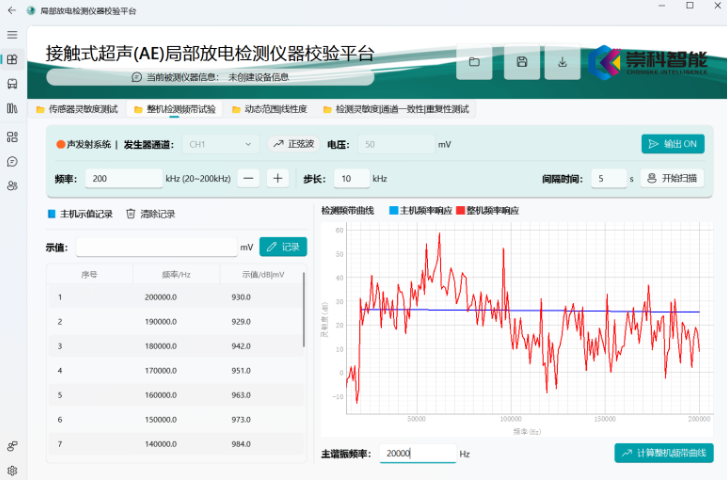Open the users icon in sidebar
Screen dimensions: 727x480
click(12, 185)
